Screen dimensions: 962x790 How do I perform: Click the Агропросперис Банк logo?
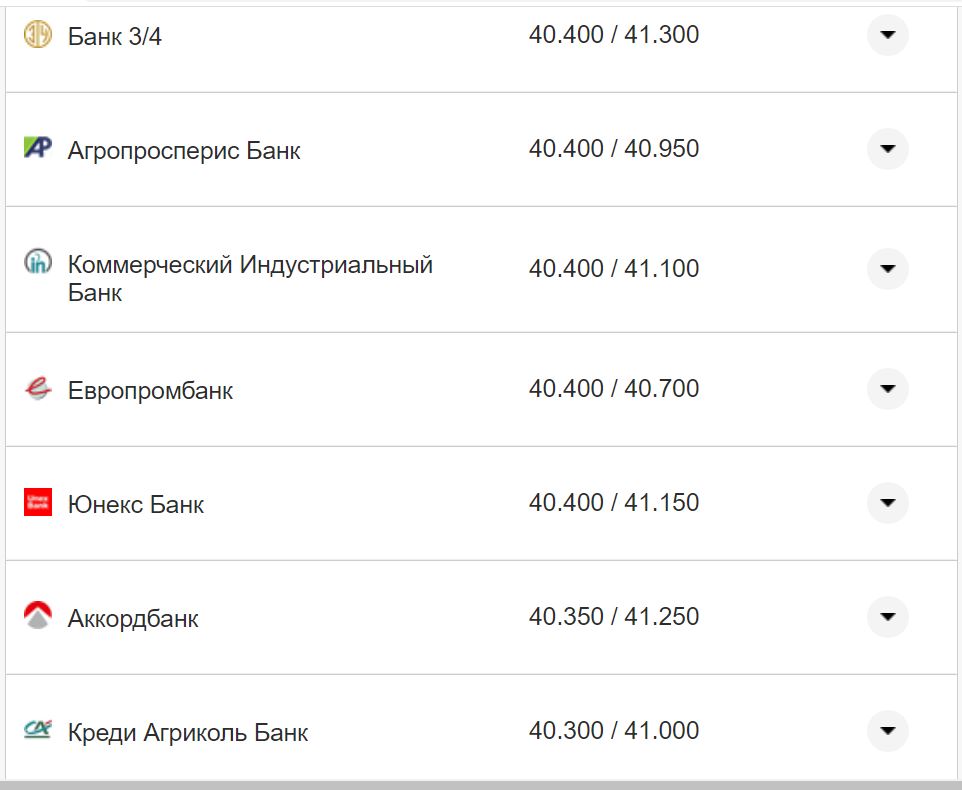click(37, 148)
